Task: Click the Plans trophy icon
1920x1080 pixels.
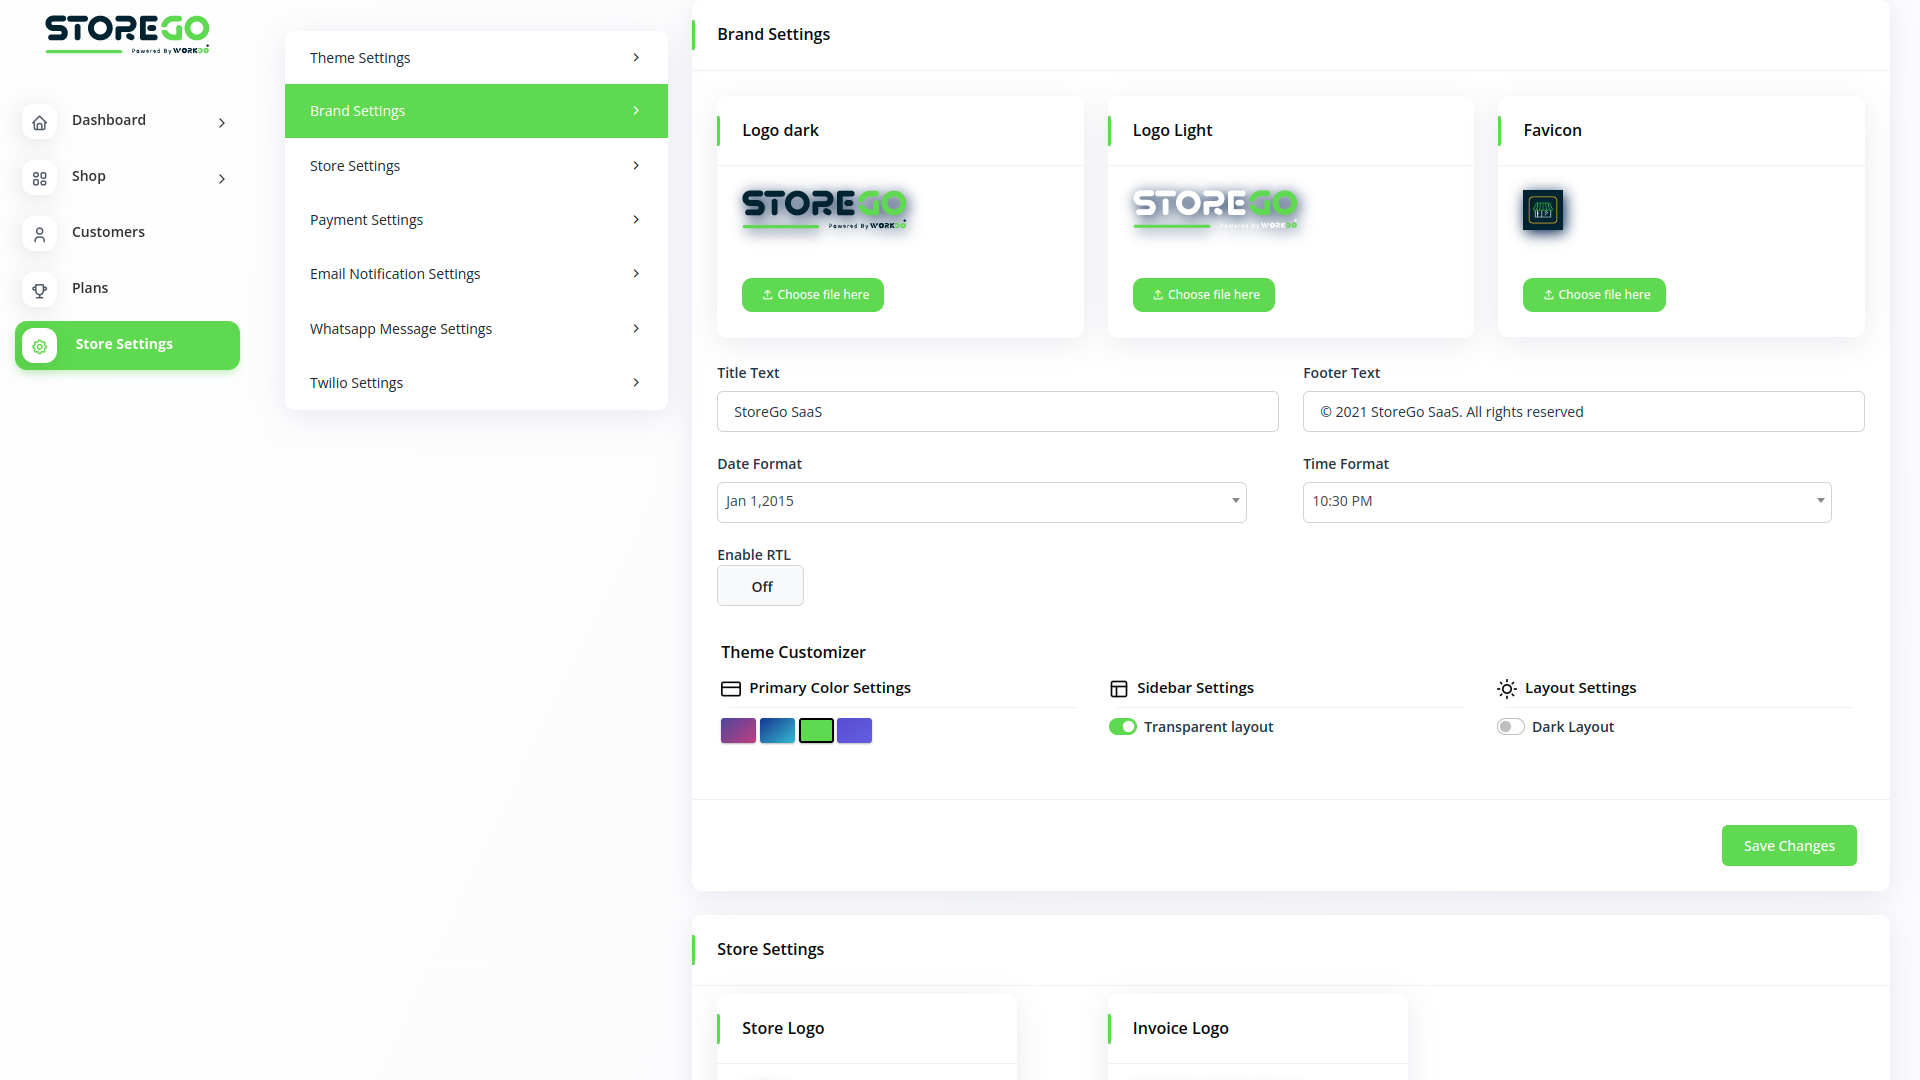Action: 39,290
